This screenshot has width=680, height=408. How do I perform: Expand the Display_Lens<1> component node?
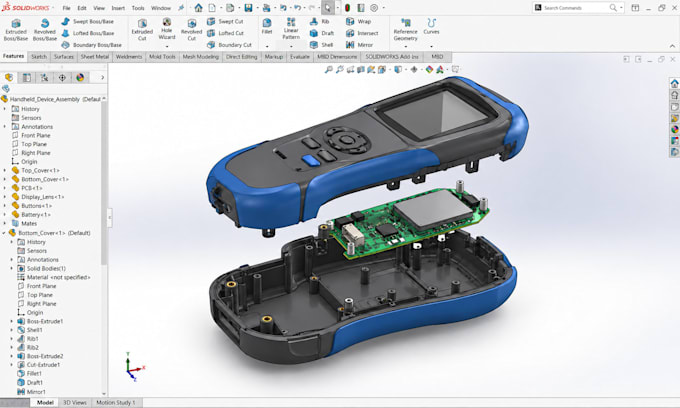[x=5, y=197]
